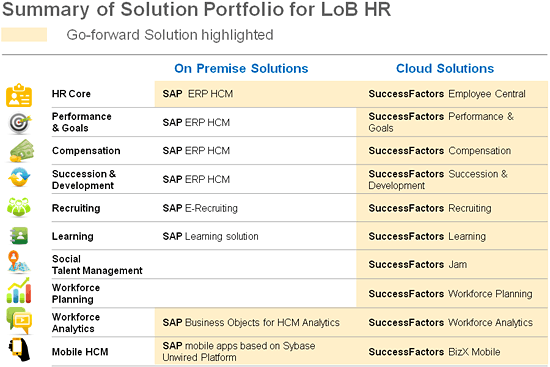Click the Performance & Goals target icon
This screenshot has width=550, height=367.
[x=20, y=123]
